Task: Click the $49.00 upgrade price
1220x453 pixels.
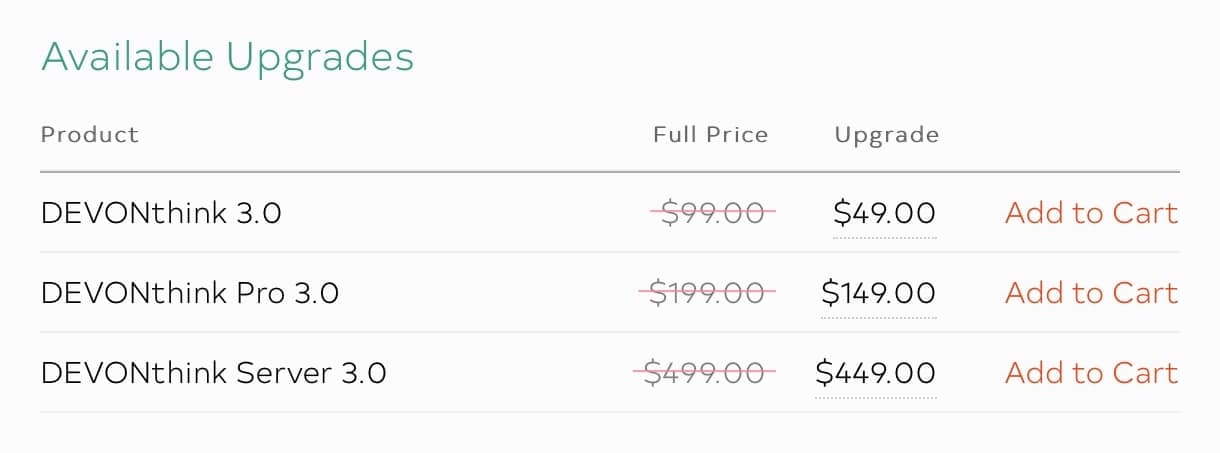Action: click(x=884, y=213)
